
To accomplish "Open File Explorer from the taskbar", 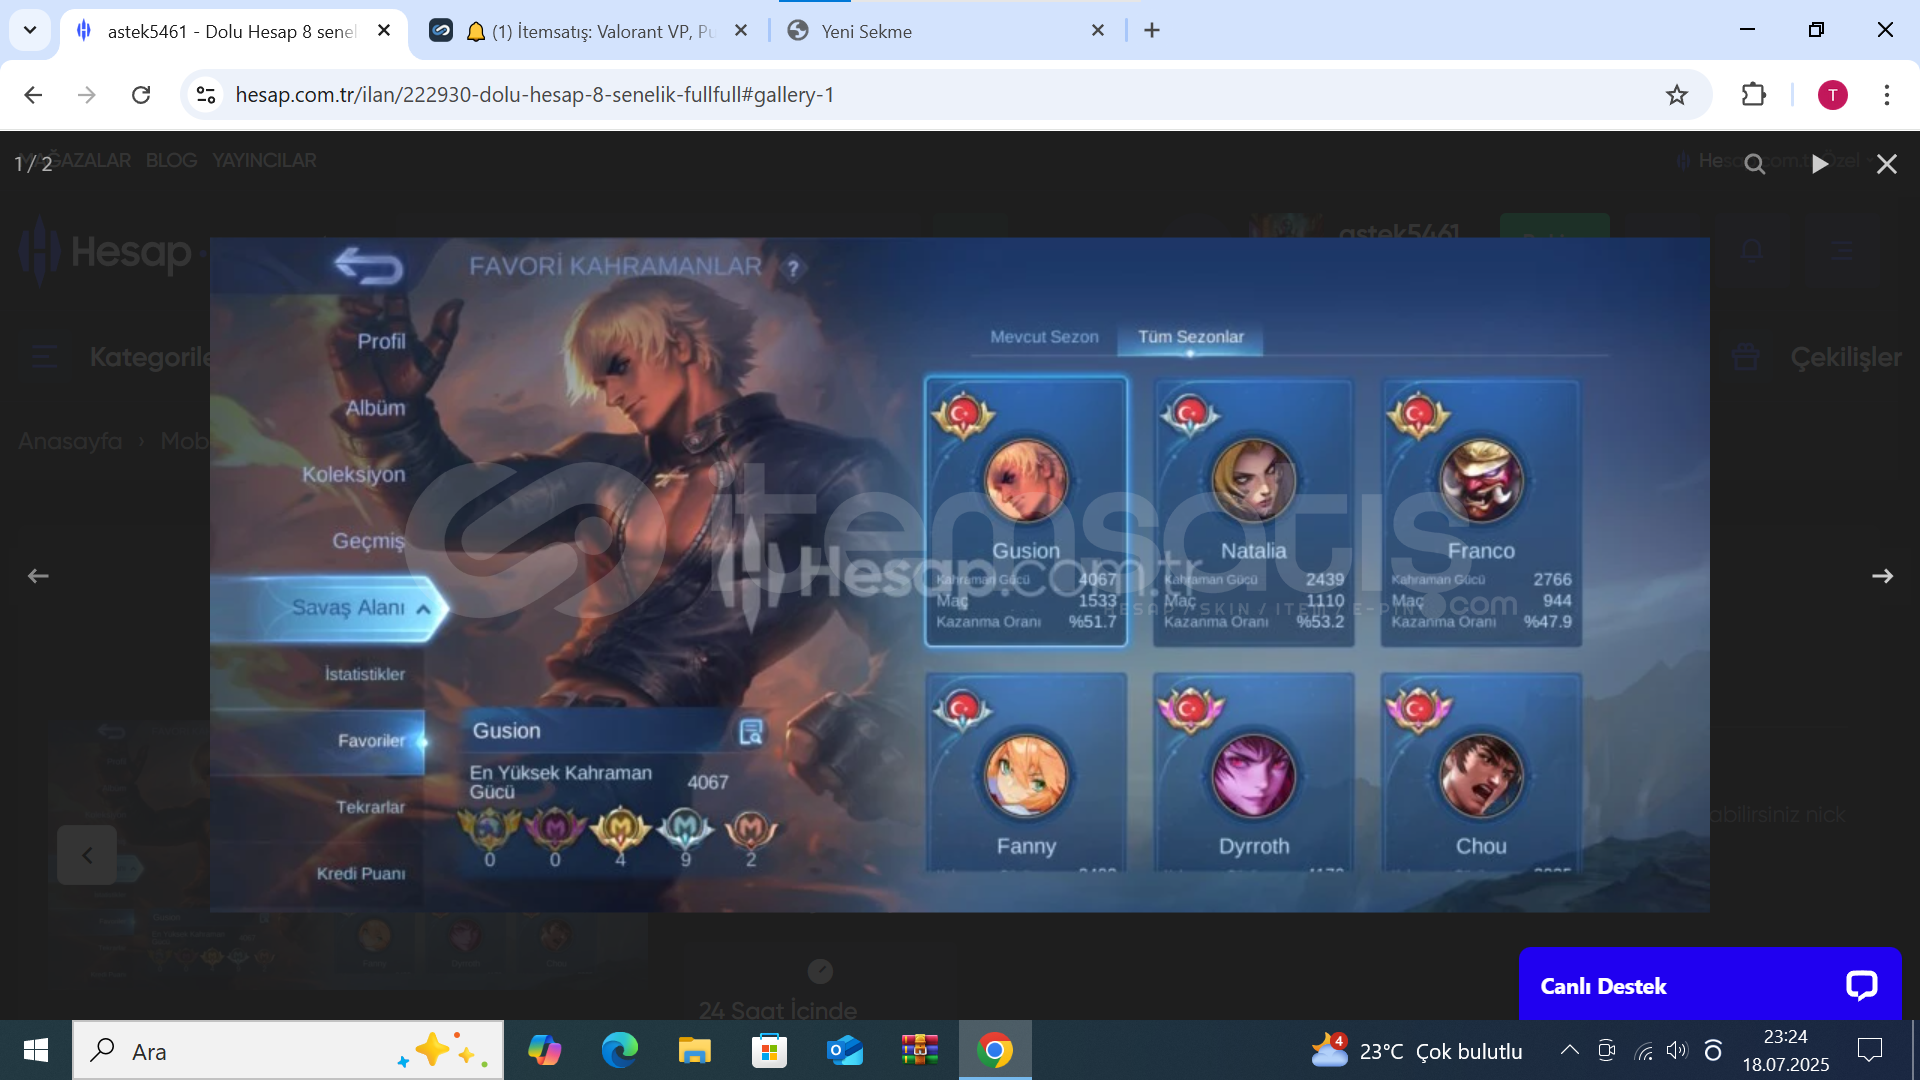I will coord(694,1050).
